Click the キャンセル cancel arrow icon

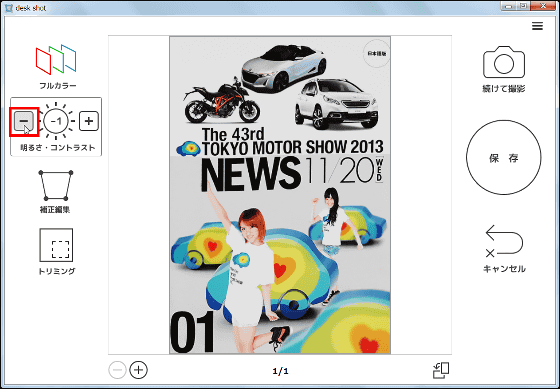click(504, 241)
